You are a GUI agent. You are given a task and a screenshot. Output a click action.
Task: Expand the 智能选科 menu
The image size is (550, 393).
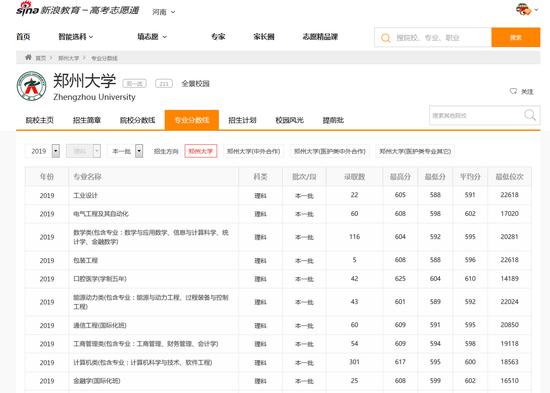click(76, 36)
